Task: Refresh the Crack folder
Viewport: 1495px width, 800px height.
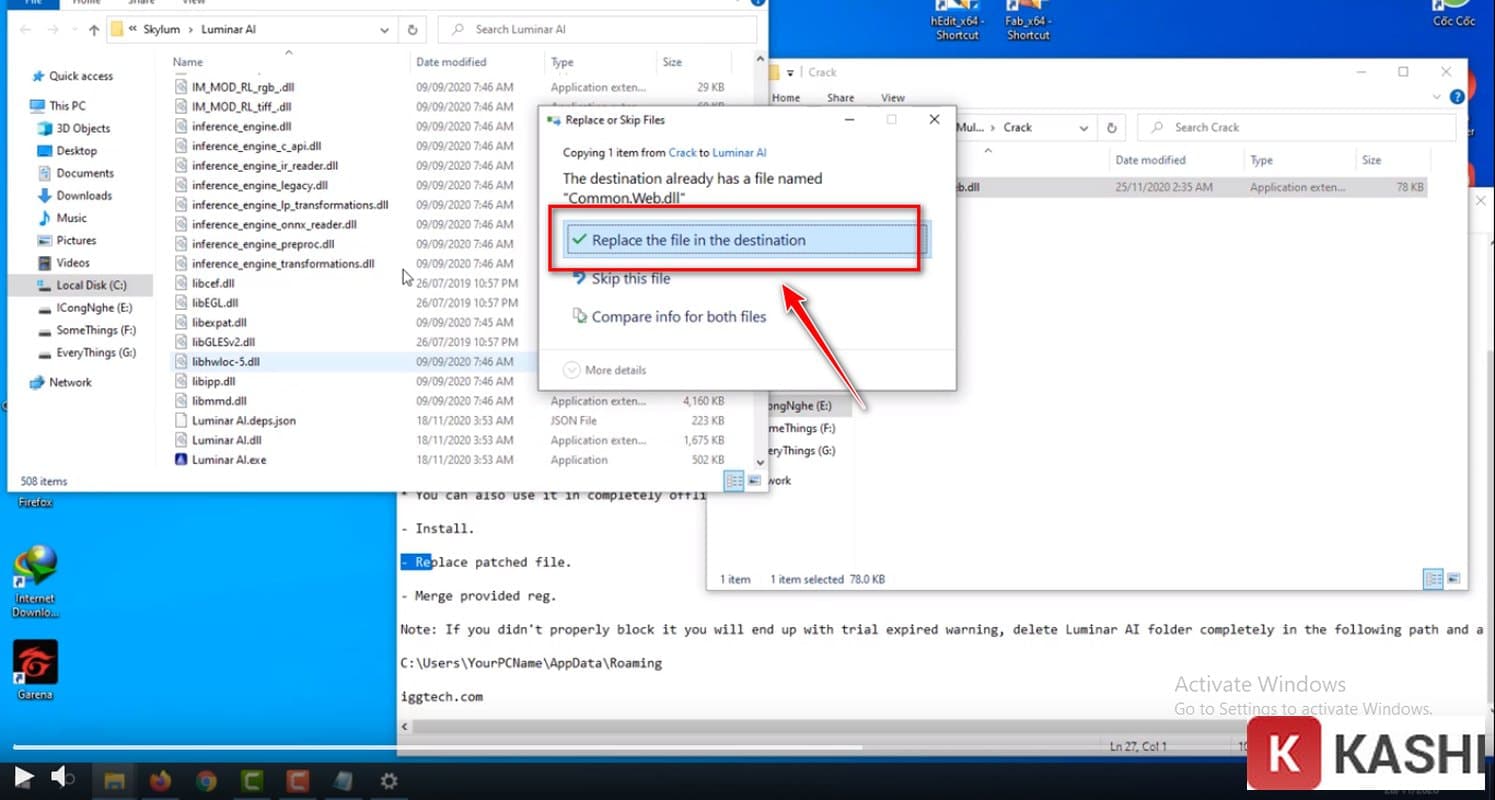Action: point(1112,128)
